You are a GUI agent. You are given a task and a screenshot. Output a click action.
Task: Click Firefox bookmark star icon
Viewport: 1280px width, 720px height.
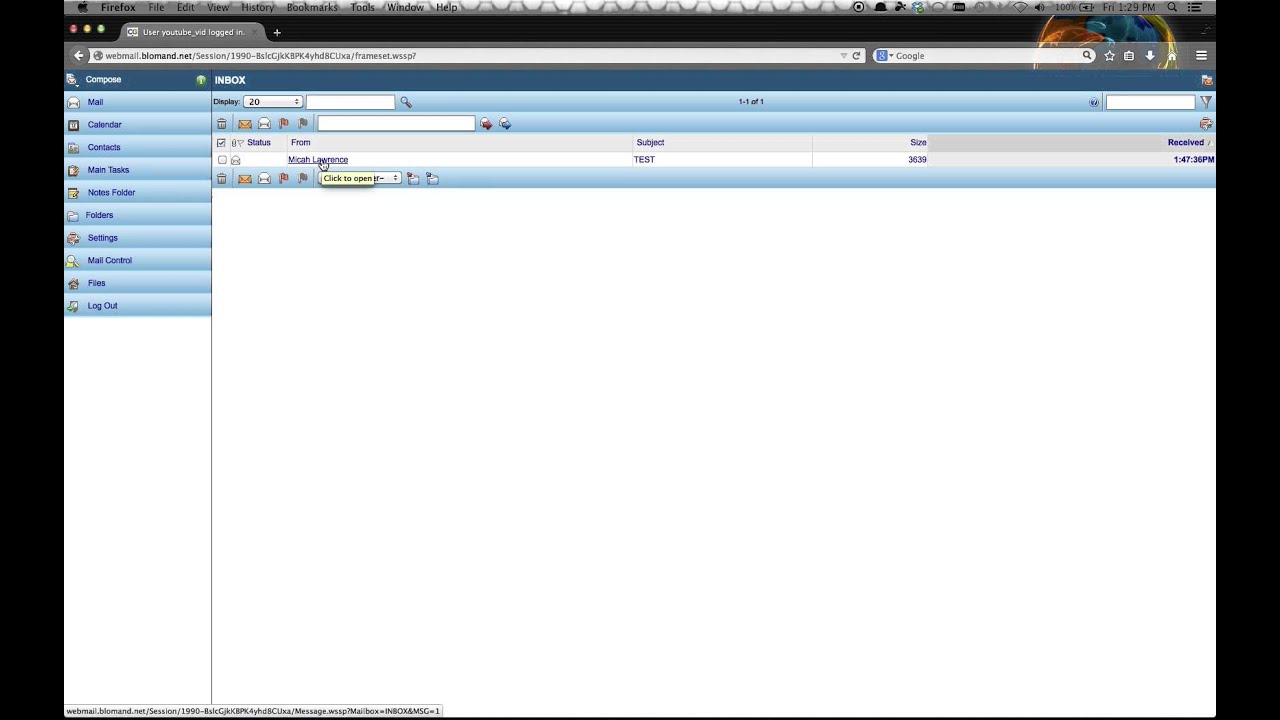tap(1109, 56)
